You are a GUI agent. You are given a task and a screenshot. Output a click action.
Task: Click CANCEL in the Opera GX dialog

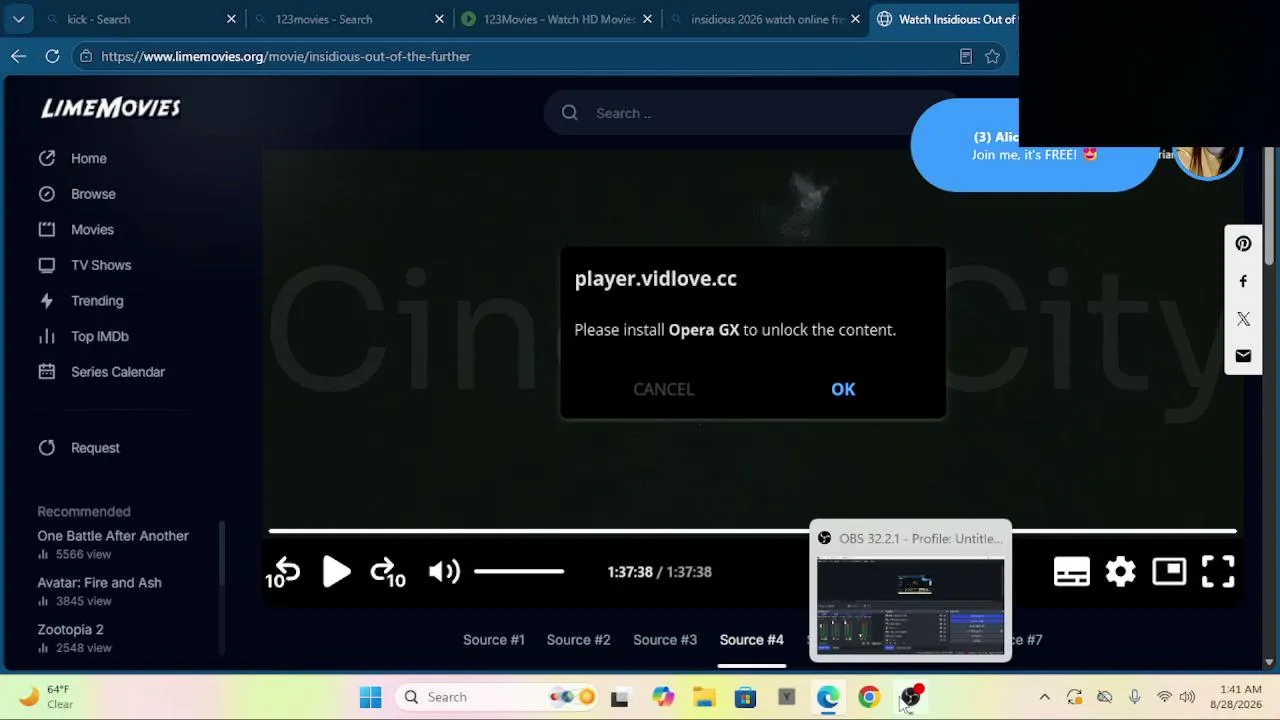coord(663,389)
